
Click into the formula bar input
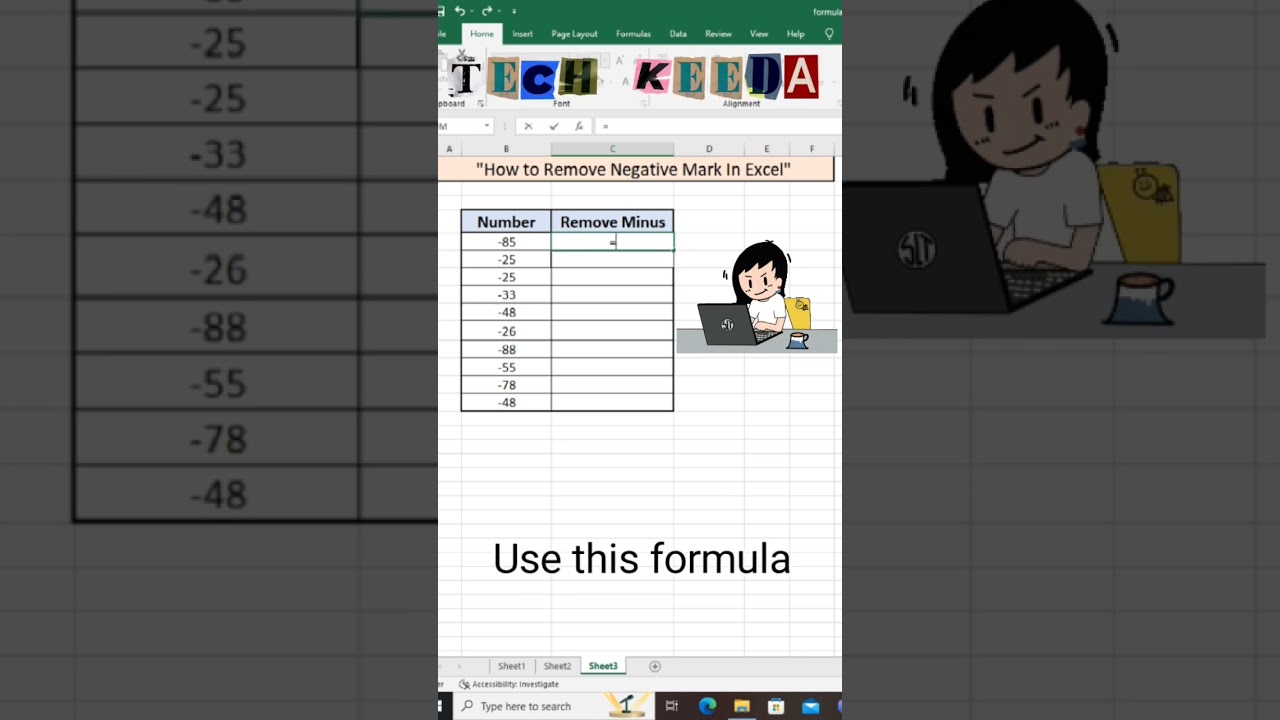click(x=718, y=126)
